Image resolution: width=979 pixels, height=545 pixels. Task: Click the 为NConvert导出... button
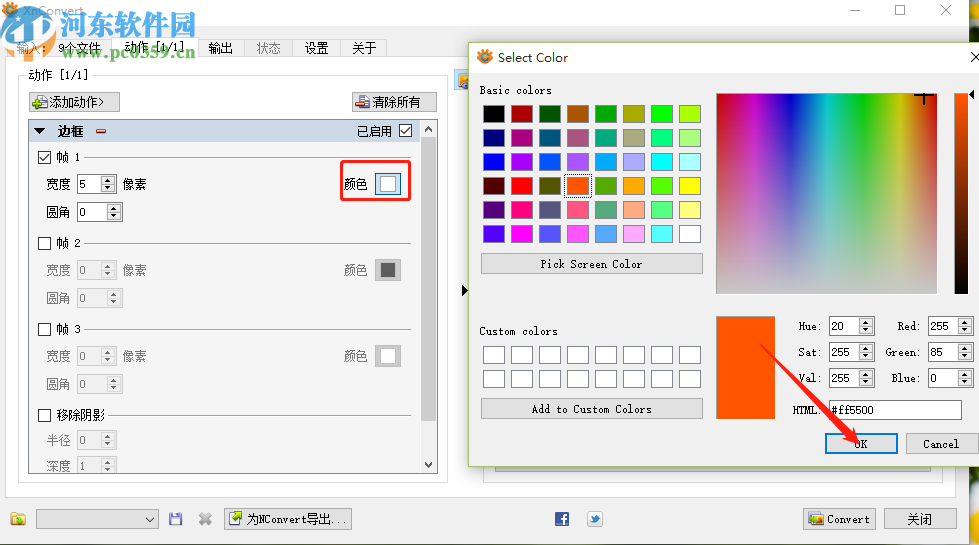288,519
